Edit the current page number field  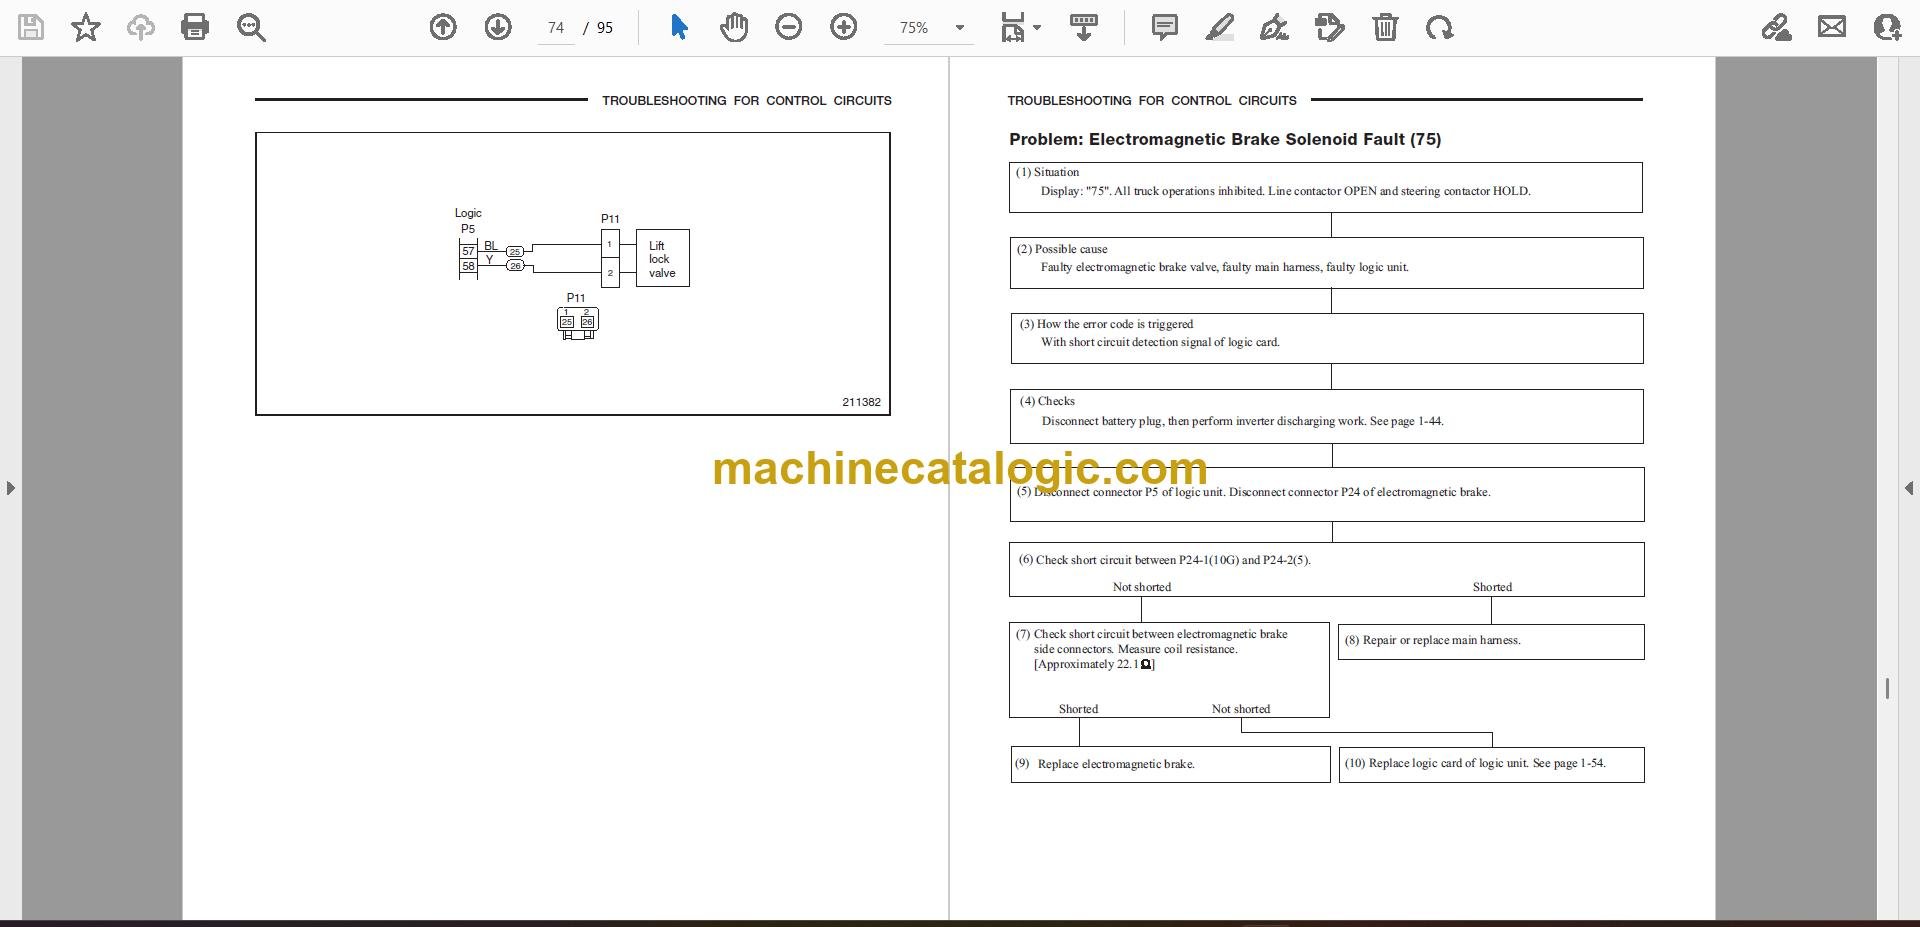click(556, 28)
